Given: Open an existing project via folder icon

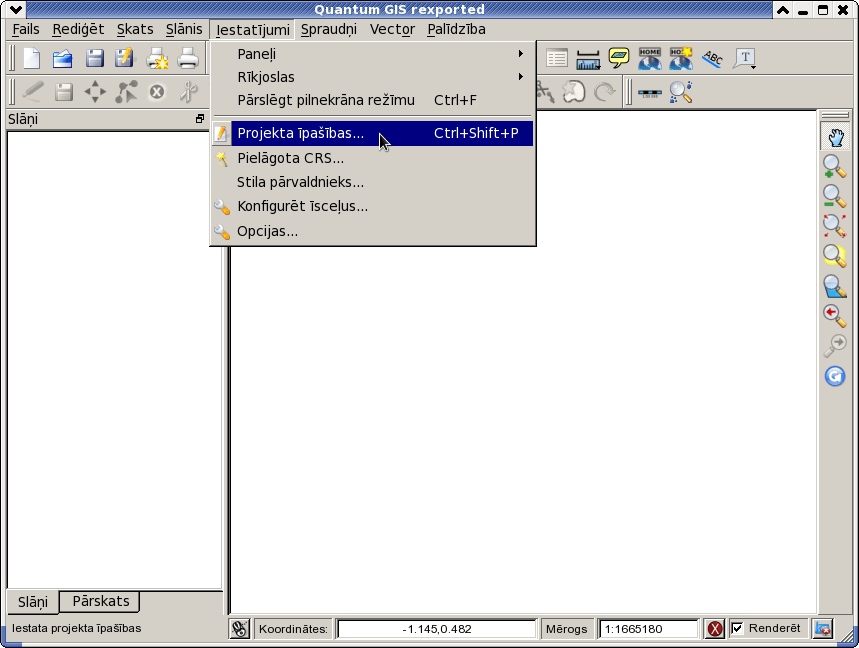Looking at the screenshot, I should (62, 58).
